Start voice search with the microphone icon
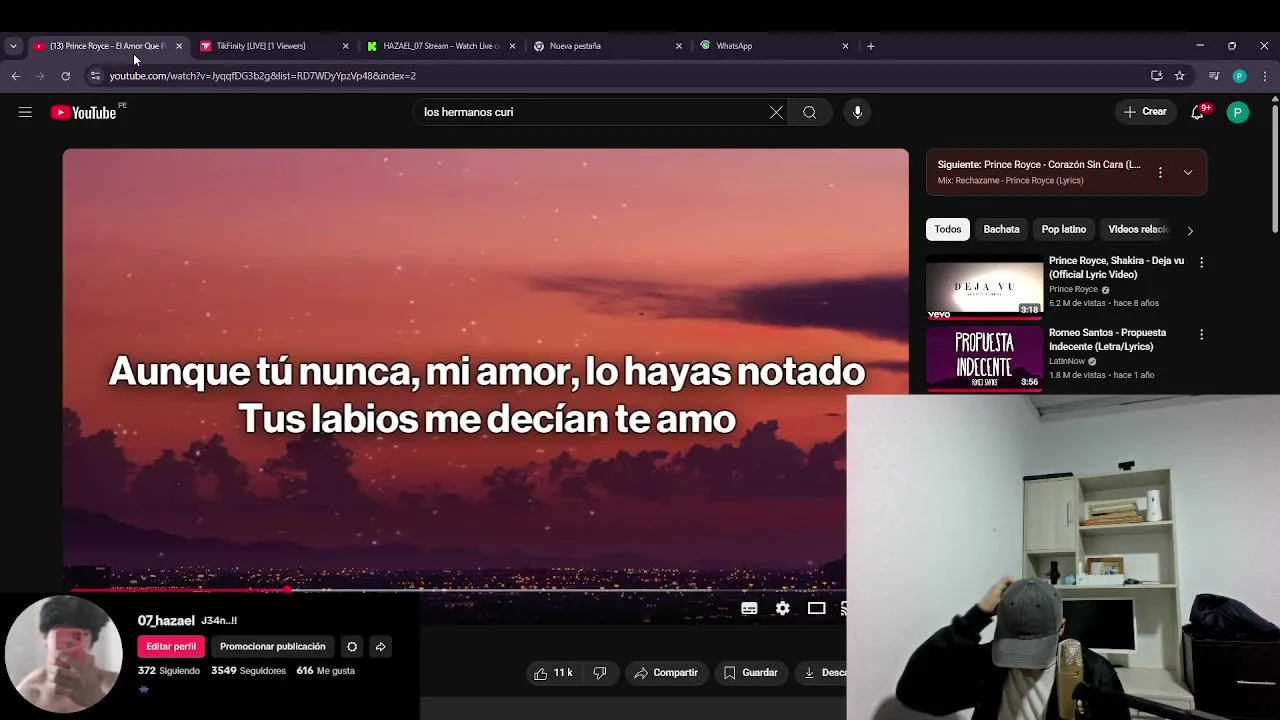 [x=857, y=112]
